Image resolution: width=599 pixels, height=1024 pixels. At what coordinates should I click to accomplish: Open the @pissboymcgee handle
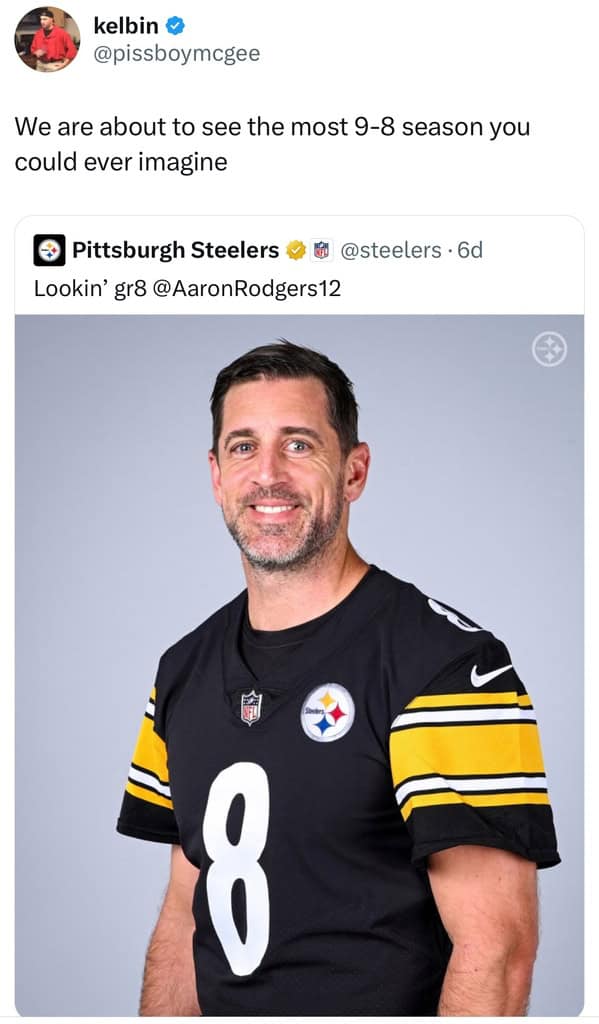point(176,54)
